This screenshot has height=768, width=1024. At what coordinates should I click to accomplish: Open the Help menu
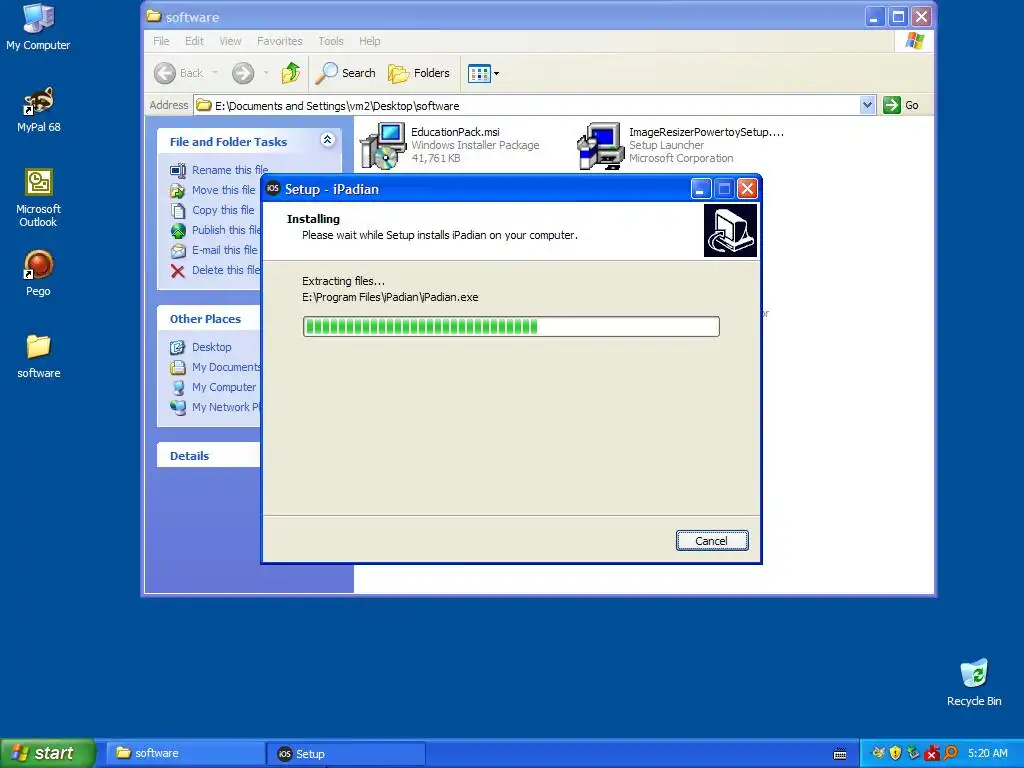pos(369,41)
